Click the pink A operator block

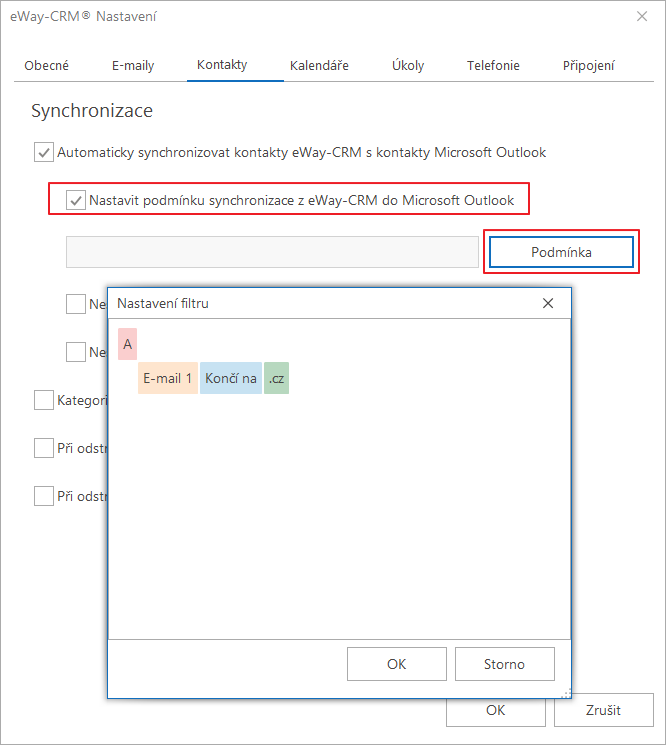coord(127,344)
